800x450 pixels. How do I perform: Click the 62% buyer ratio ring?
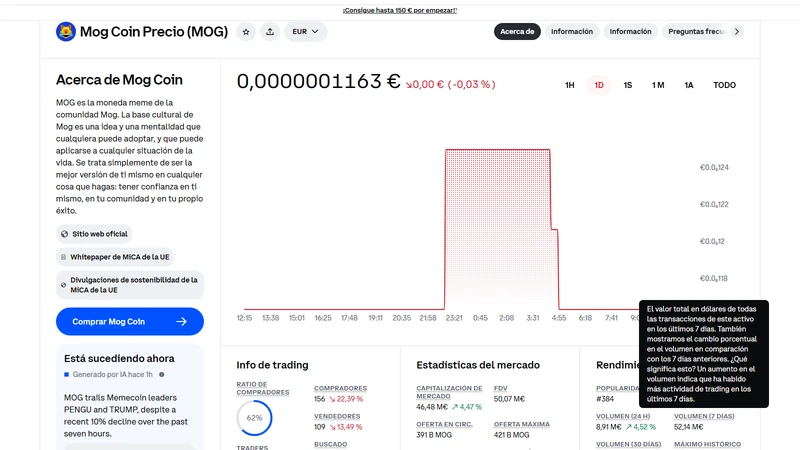(x=255, y=418)
